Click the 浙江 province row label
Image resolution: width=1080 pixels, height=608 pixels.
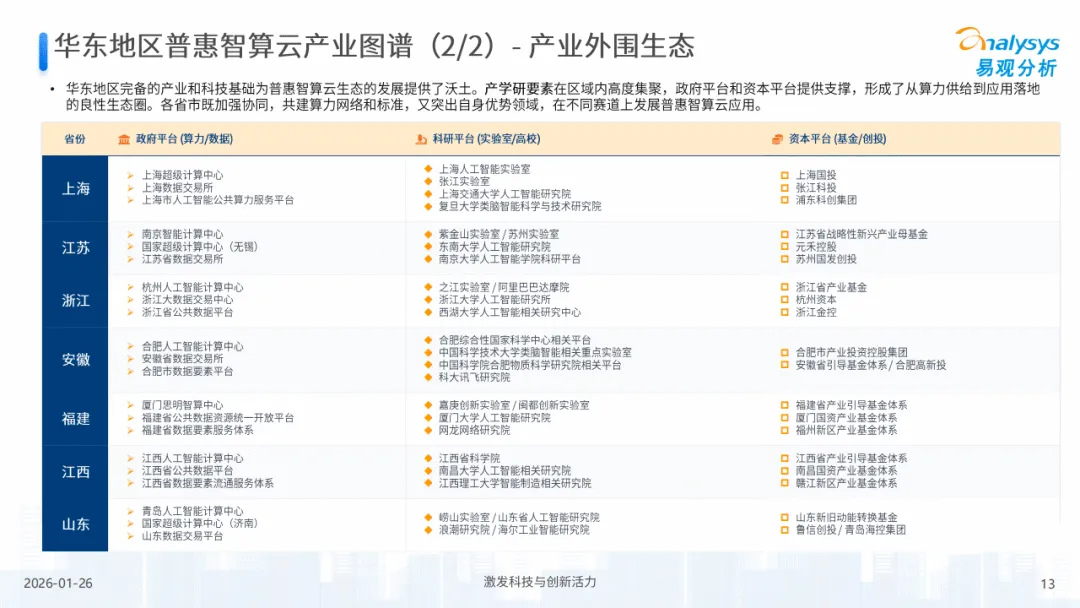[75, 300]
